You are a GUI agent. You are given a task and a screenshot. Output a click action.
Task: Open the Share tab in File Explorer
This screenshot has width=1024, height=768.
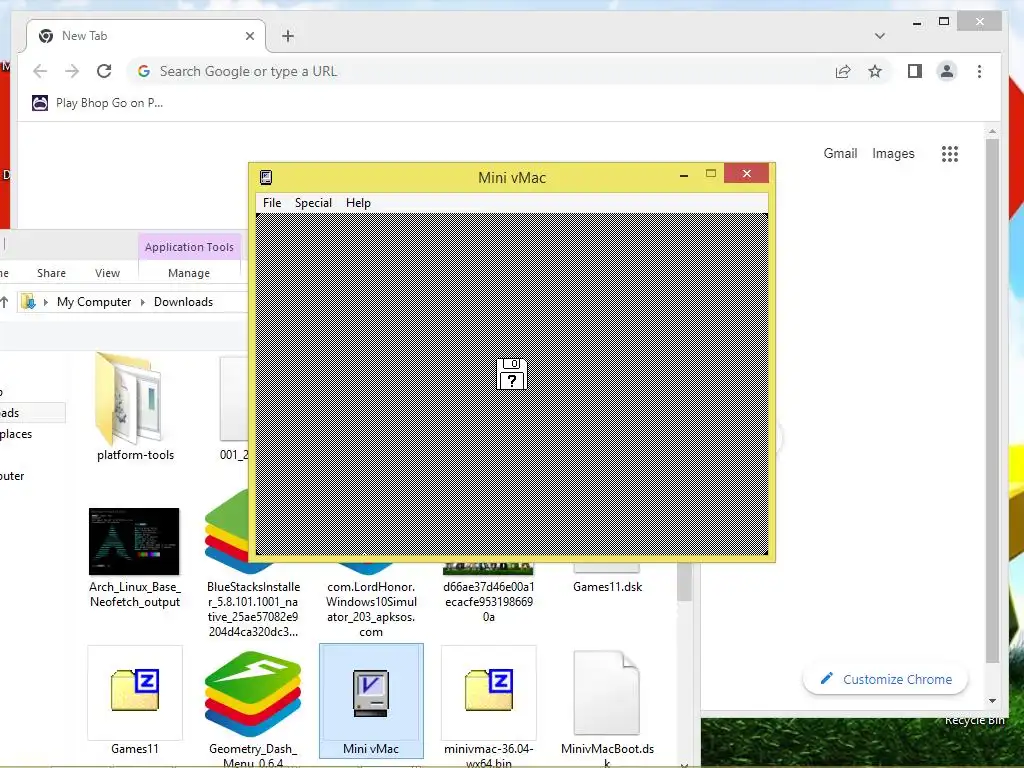tap(51, 273)
